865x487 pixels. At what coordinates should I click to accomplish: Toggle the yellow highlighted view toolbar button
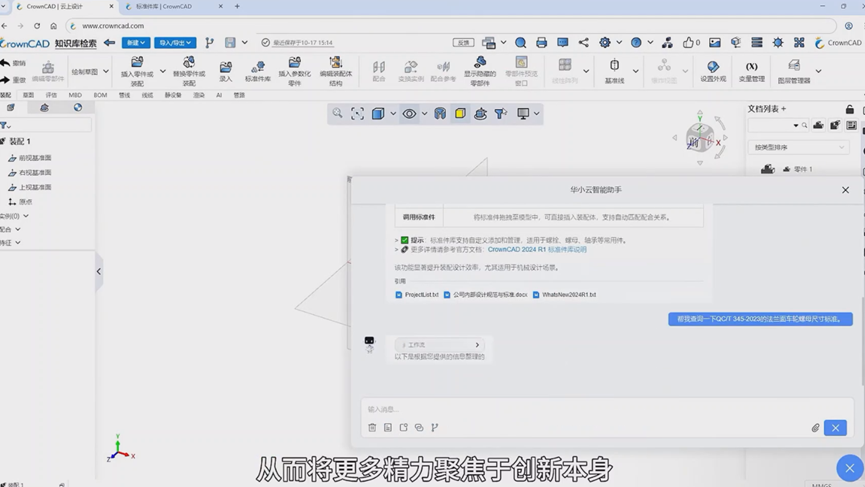(x=460, y=114)
